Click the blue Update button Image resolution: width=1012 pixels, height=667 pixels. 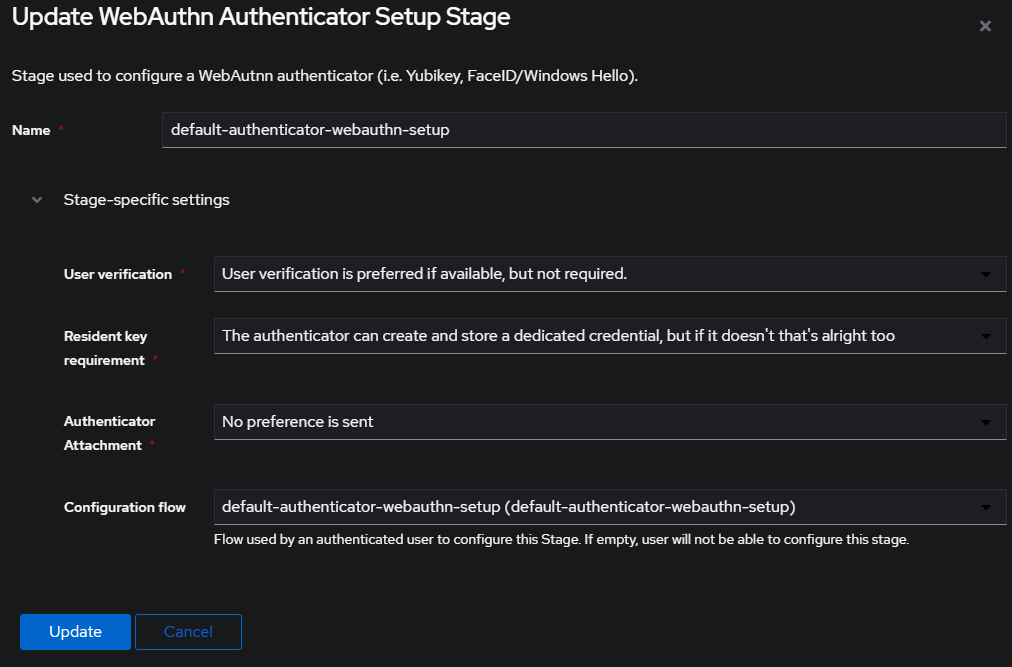pyautogui.click(x=76, y=631)
